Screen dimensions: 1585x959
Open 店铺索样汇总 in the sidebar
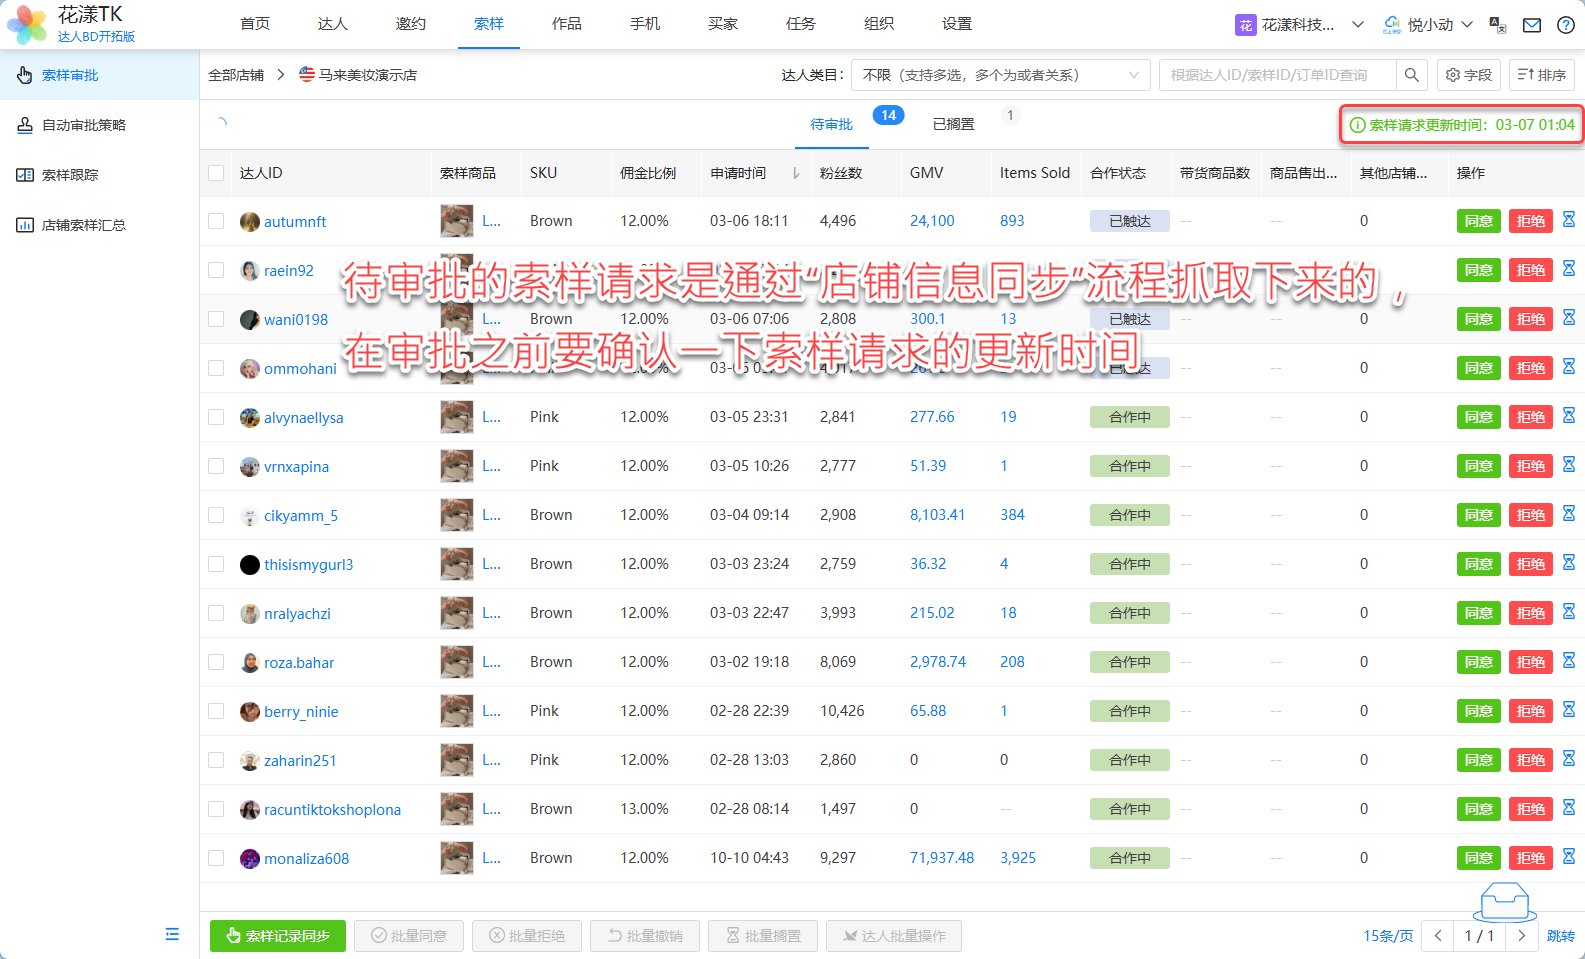tap(84, 225)
